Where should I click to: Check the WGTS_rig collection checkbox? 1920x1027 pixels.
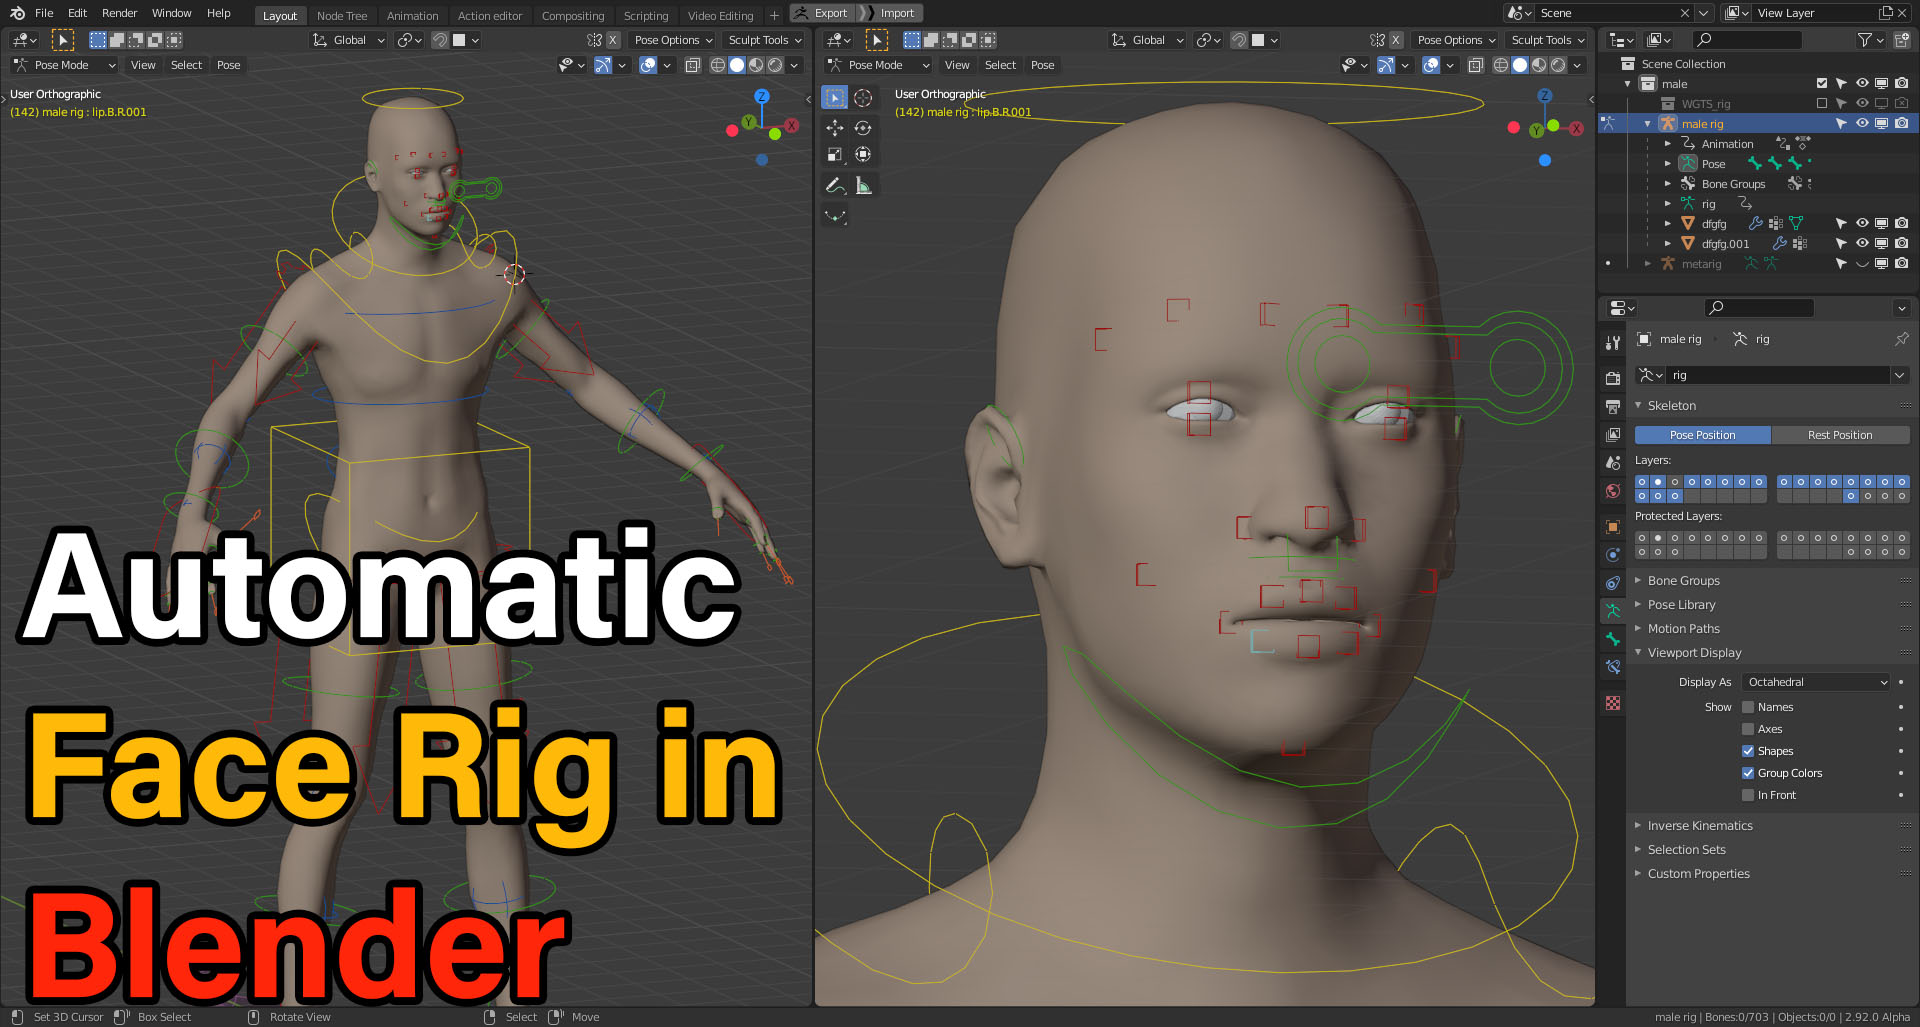pos(1821,103)
